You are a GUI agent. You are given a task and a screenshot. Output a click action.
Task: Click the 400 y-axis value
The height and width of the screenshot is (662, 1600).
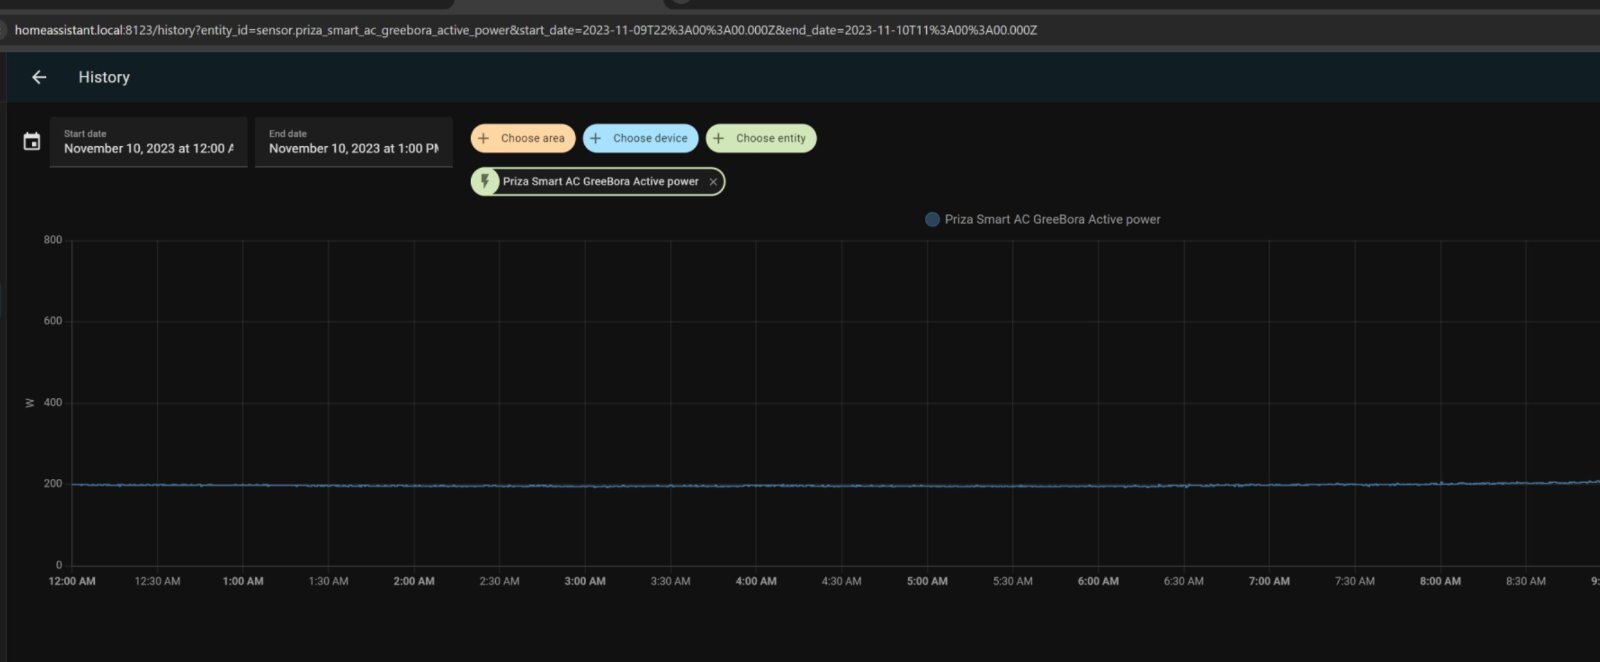tap(53, 402)
